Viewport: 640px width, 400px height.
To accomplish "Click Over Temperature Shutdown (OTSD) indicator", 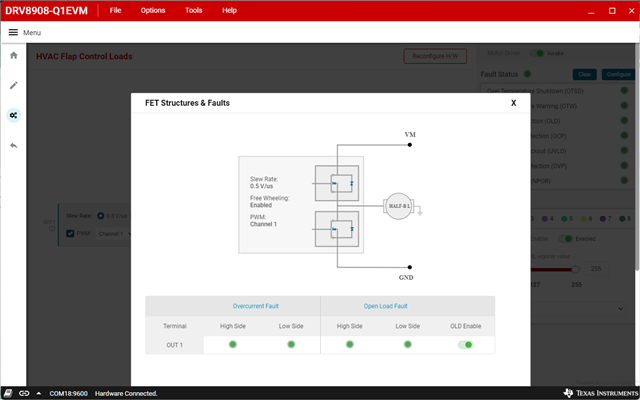I will point(624,91).
